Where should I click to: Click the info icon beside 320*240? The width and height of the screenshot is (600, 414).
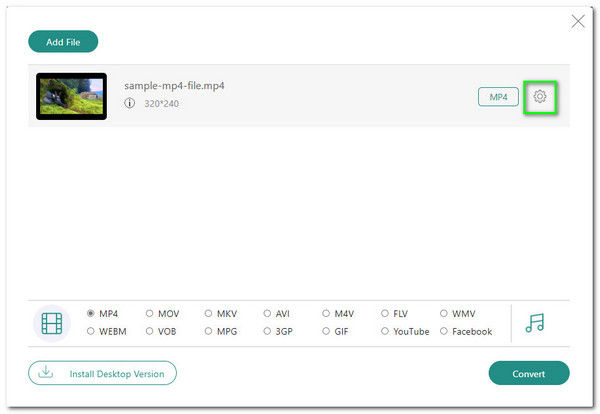(129, 103)
